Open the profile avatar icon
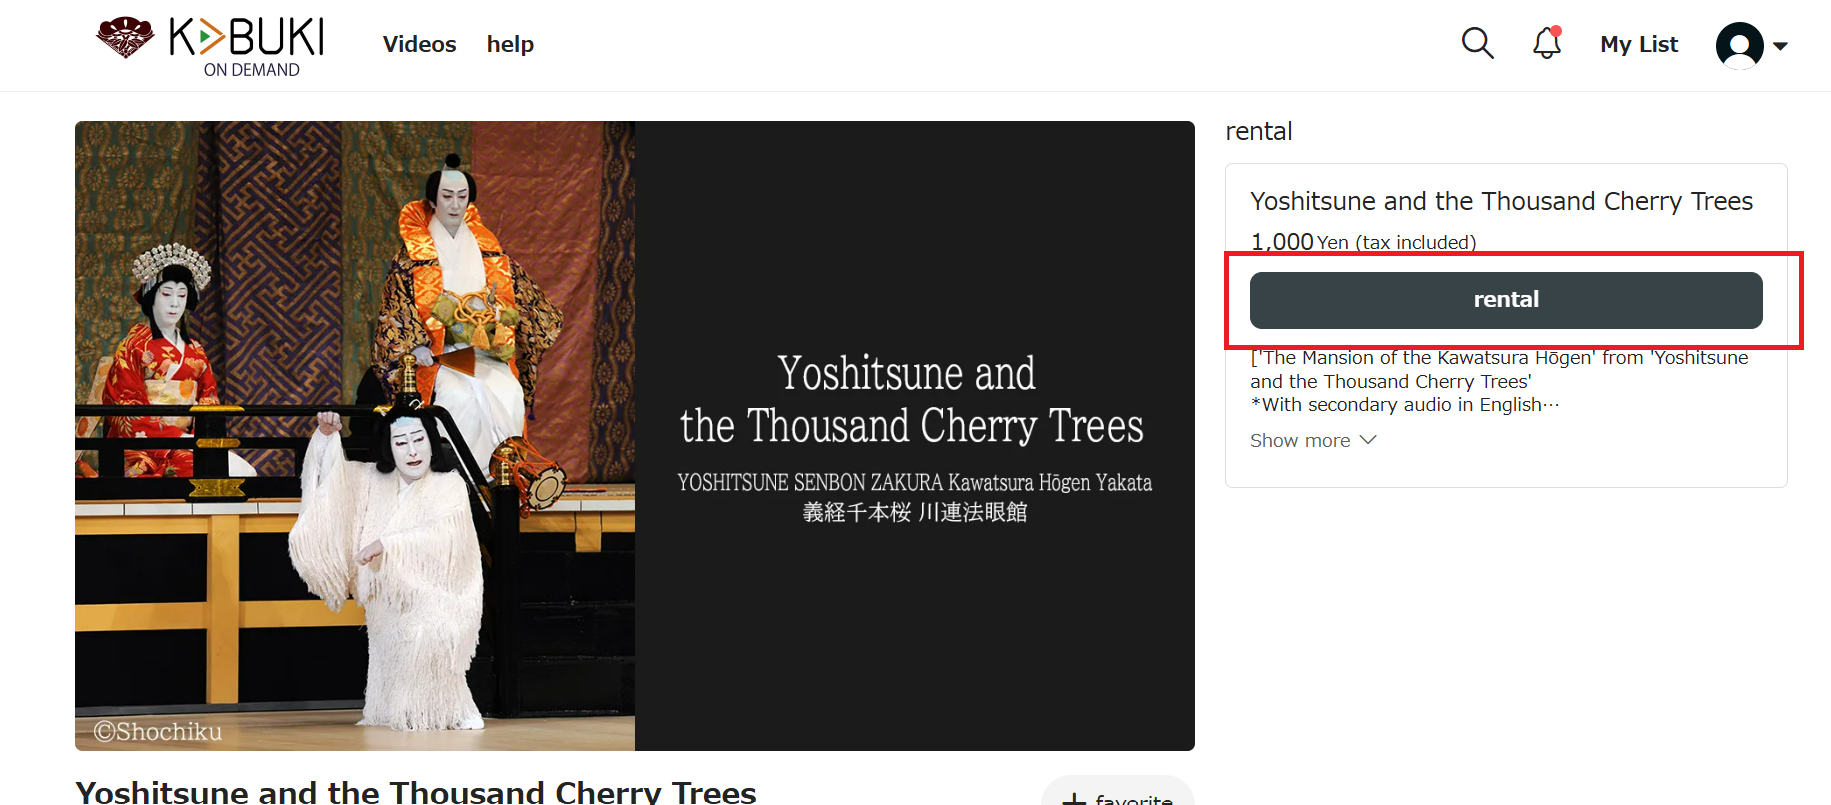This screenshot has height=805, width=1831. pos(1740,45)
